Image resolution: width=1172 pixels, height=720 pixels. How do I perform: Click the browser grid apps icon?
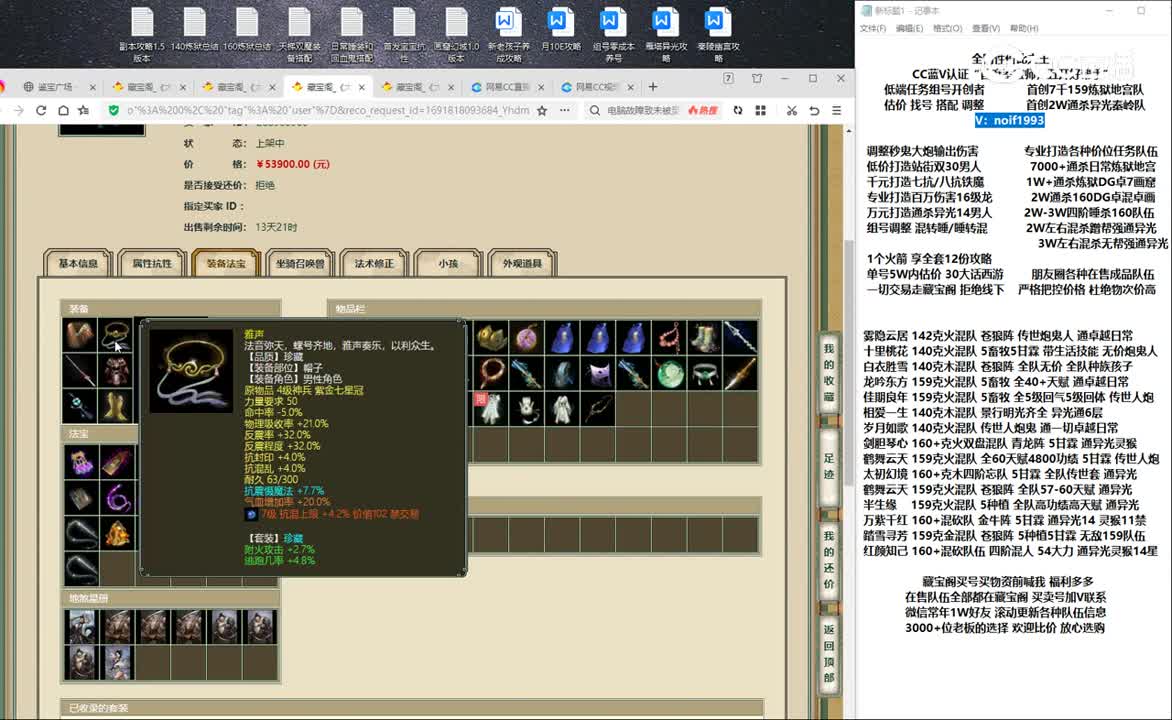760,110
